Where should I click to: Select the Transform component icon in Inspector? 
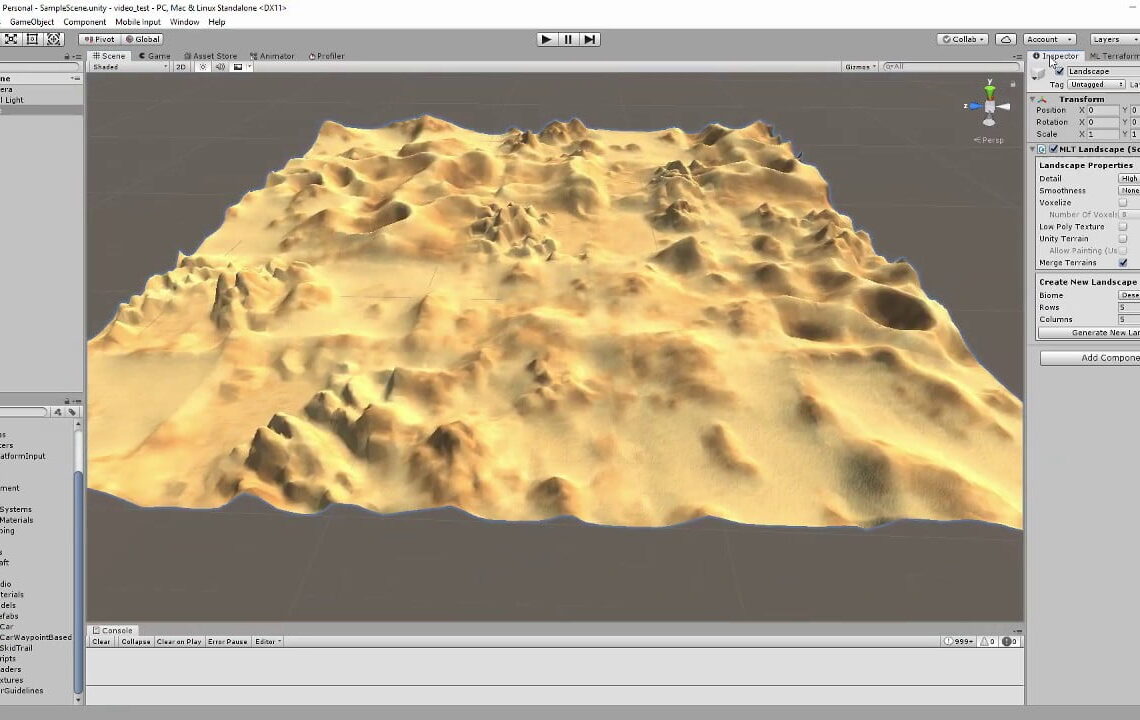click(1043, 101)
